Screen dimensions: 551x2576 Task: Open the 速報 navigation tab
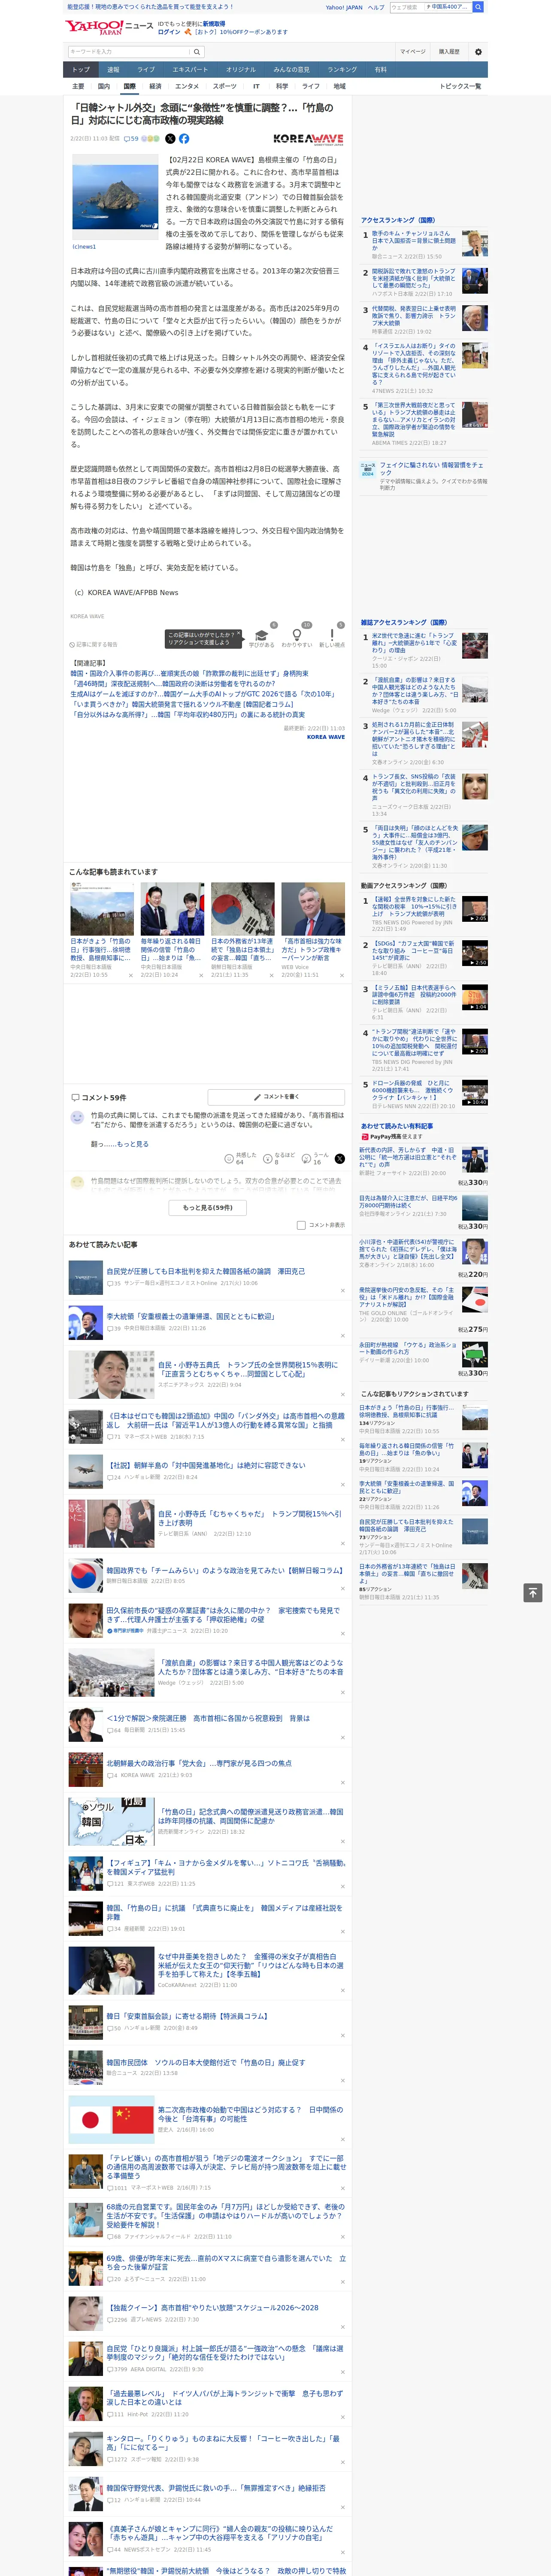[113, 70]
